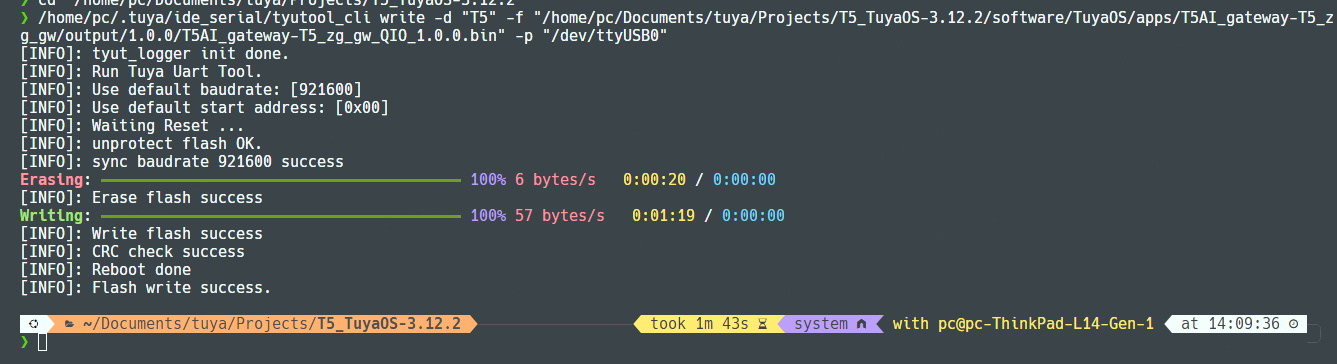
Task: Click the green prompt chevron on last line
Action: click(25, 342)
